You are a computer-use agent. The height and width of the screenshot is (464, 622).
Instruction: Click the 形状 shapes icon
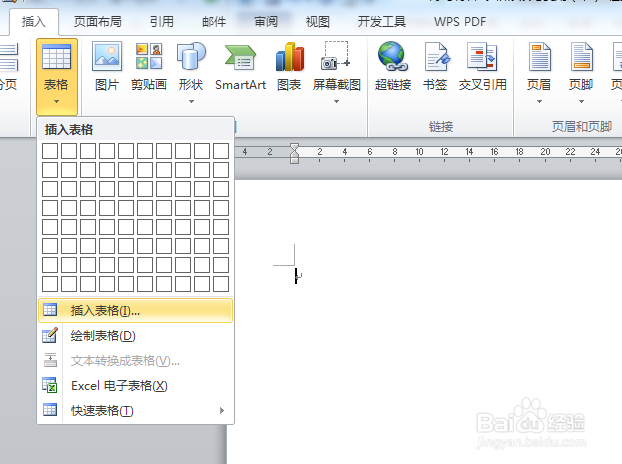coord(191,57)
